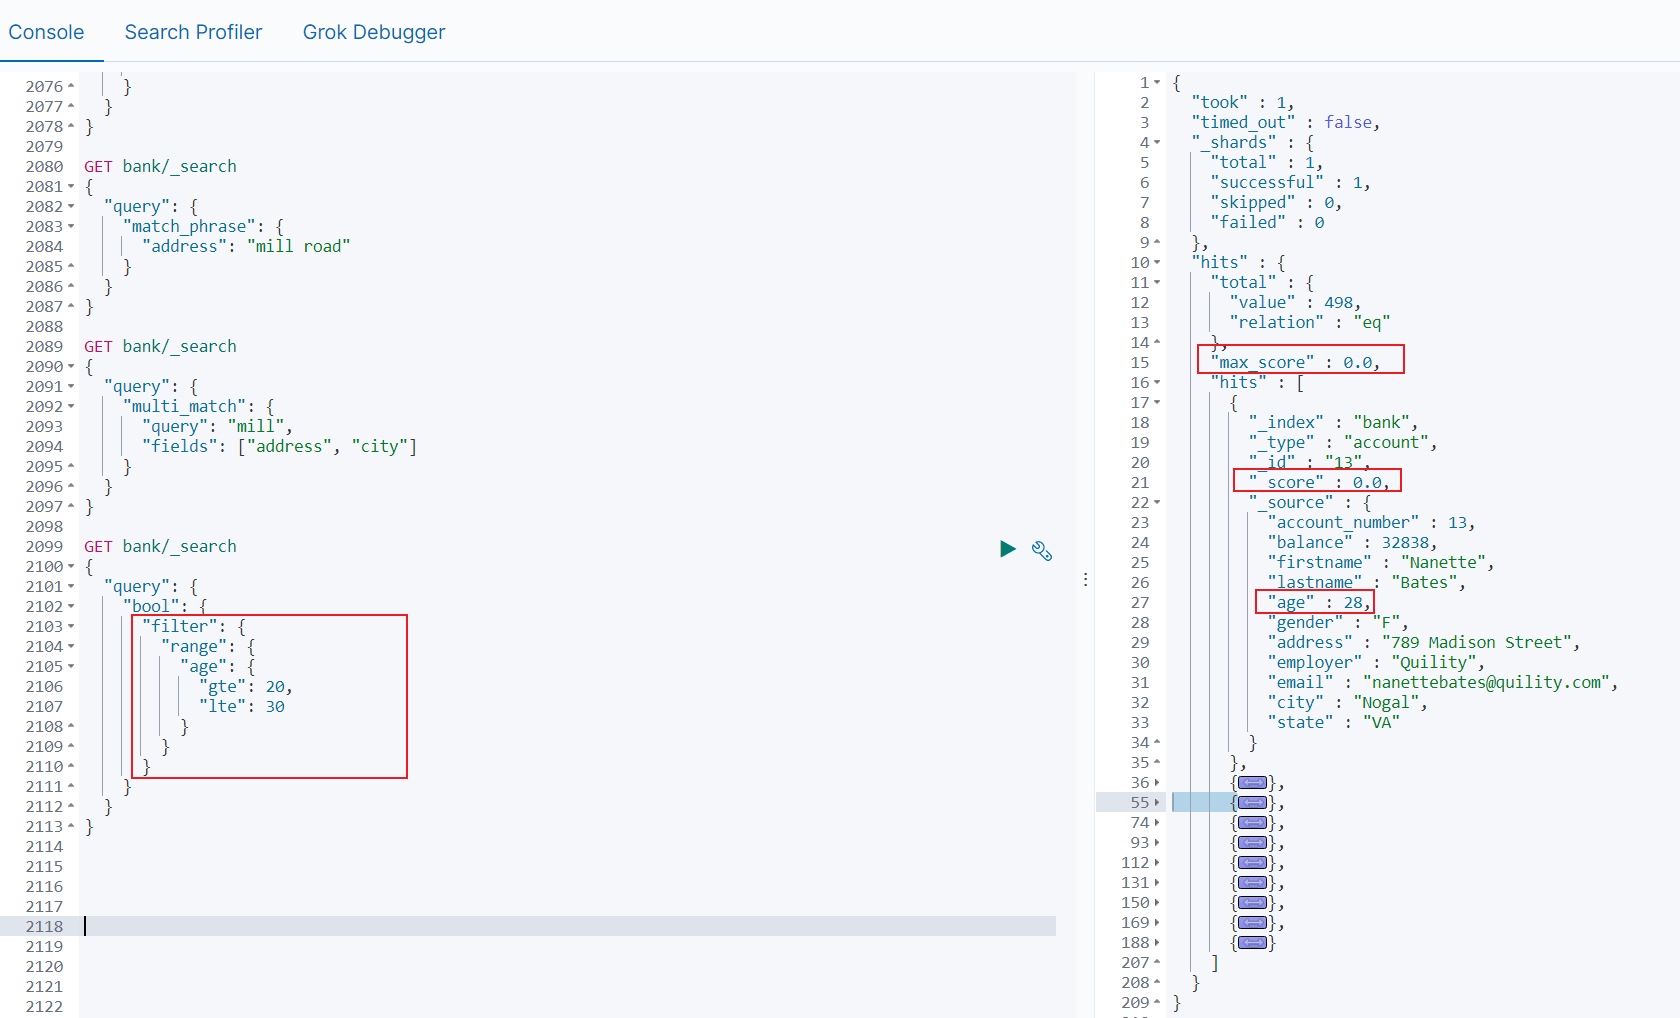Open the wrench request options menu
Viewport: 1680px width, 1018px height.
[x=1042, y=551]
